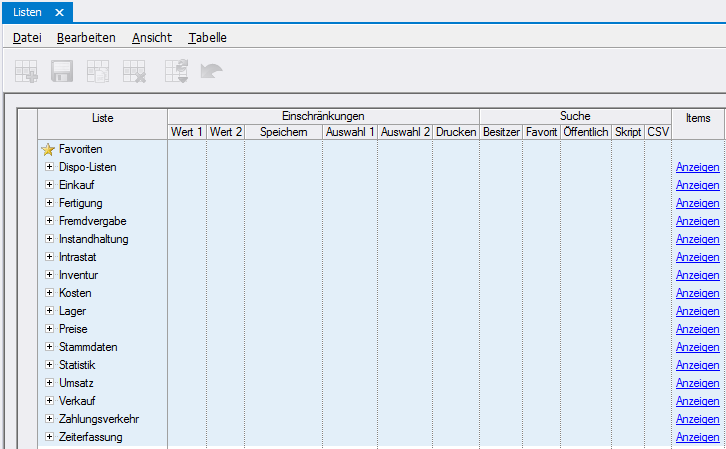Click the refresh table toolbar icon
Screen dimensions: 726x449
click(176, 71)
